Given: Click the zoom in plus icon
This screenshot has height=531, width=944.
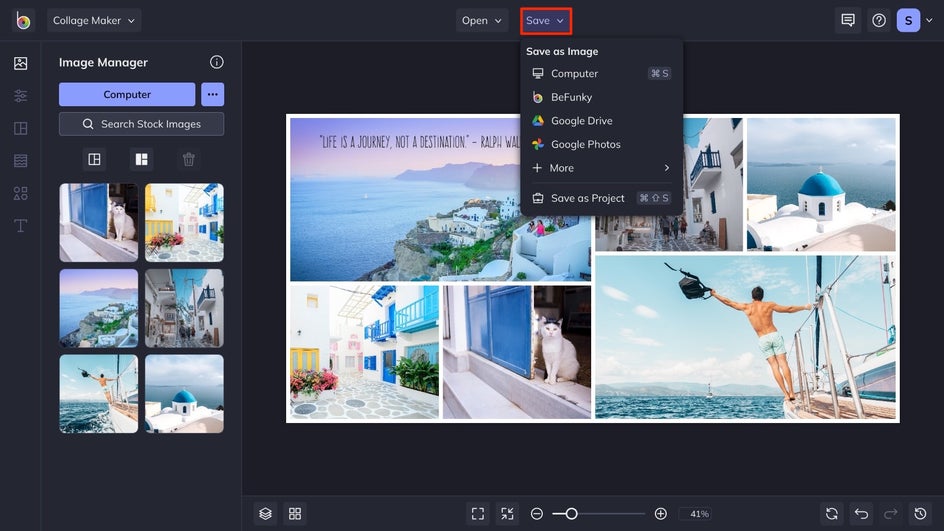Looking at the screenshot, I should 660,514.
